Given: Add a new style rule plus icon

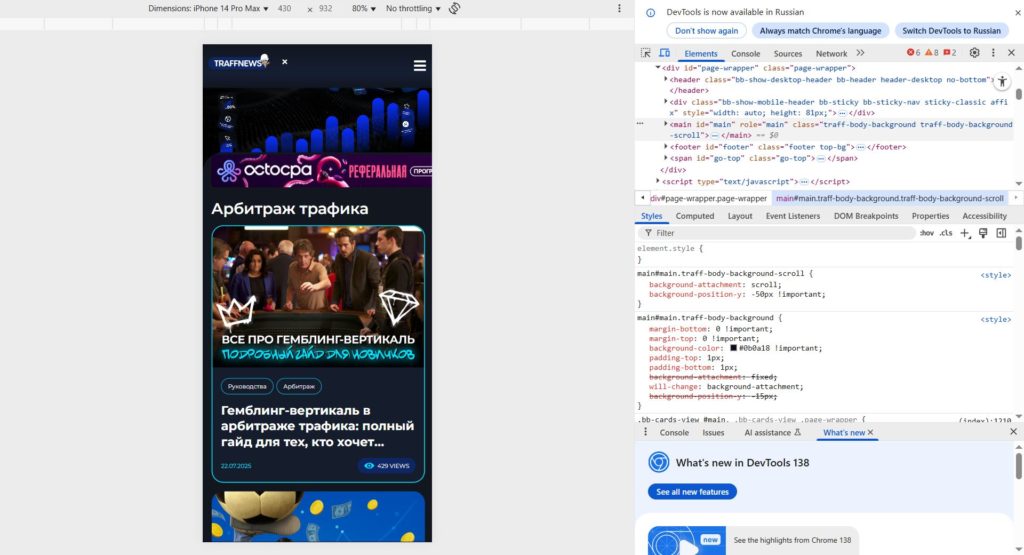Looking at the screenshot, I should coord(965,233).
